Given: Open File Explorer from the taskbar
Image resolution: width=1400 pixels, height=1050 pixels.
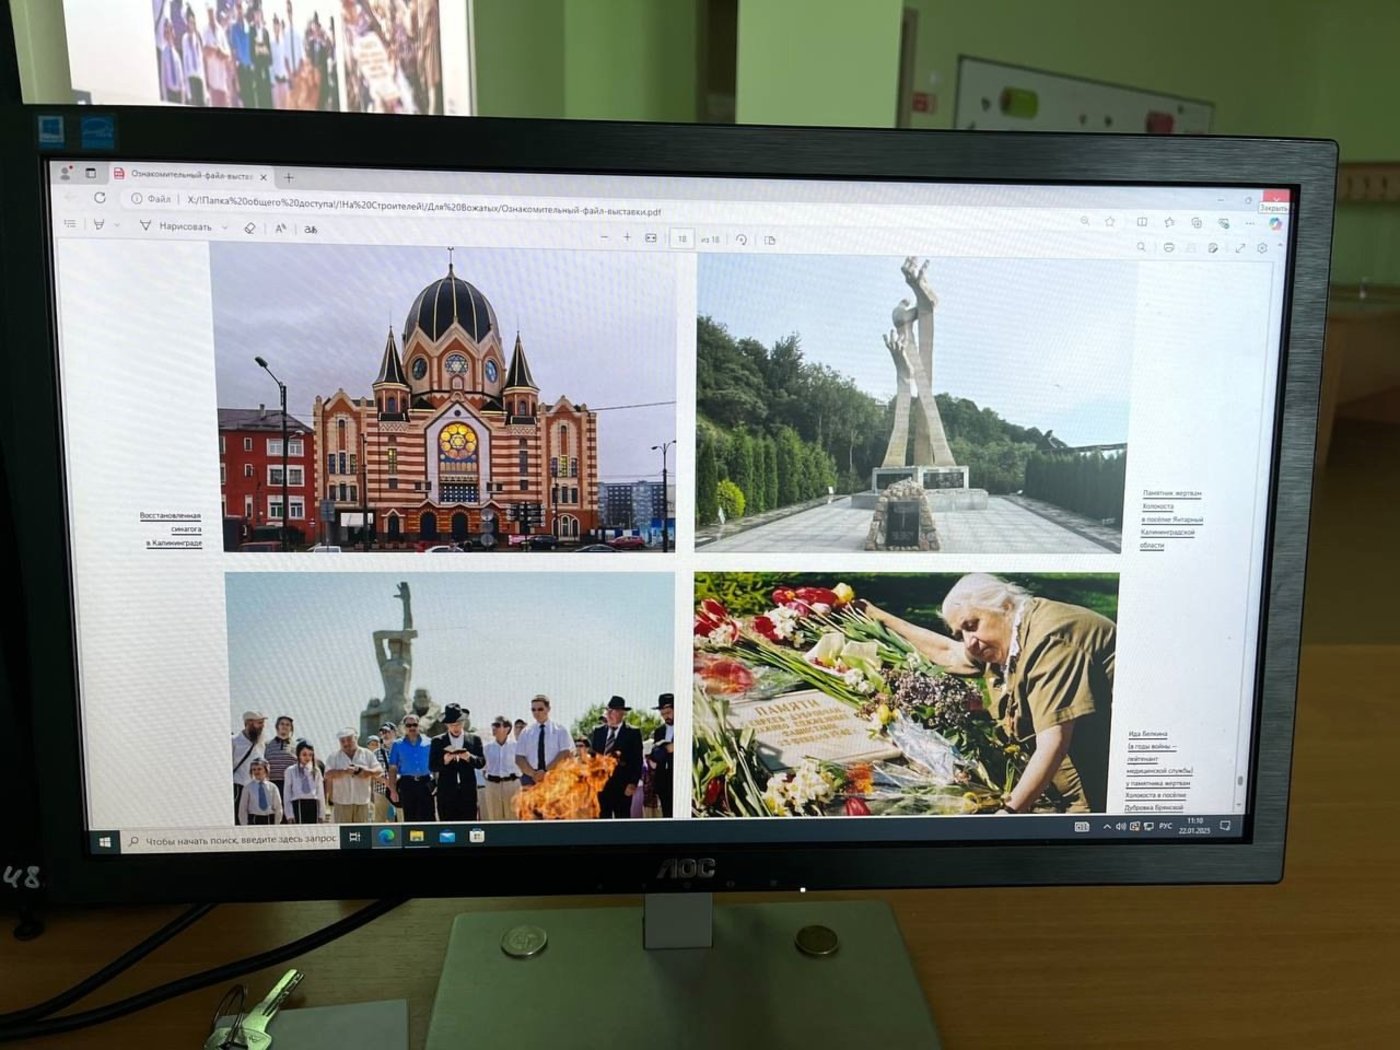Looking at the screenshot, I should point(416,836).
